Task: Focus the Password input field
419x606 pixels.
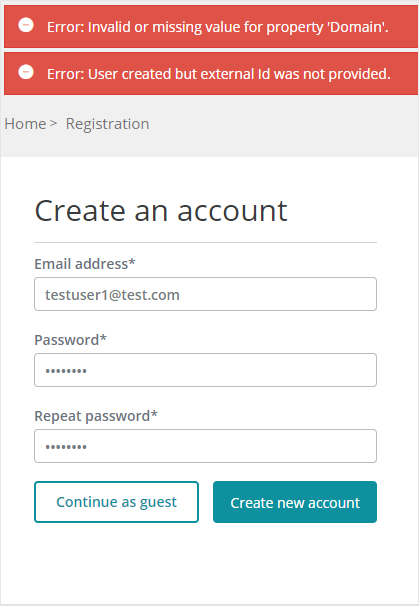Action: pyautogui.click(x=205, y=370)
